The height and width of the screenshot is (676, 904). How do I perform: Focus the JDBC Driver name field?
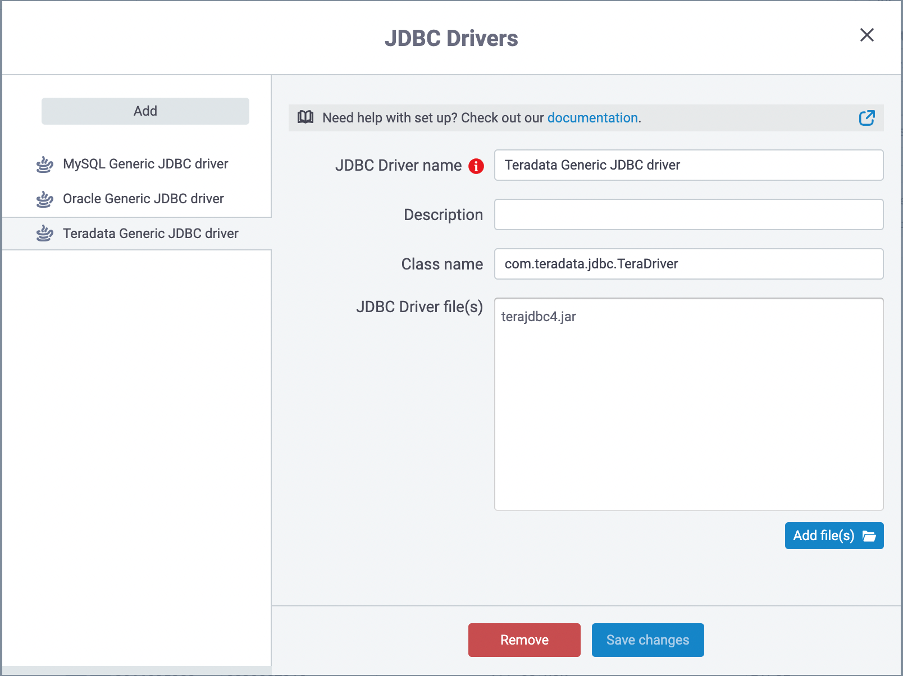688,165
